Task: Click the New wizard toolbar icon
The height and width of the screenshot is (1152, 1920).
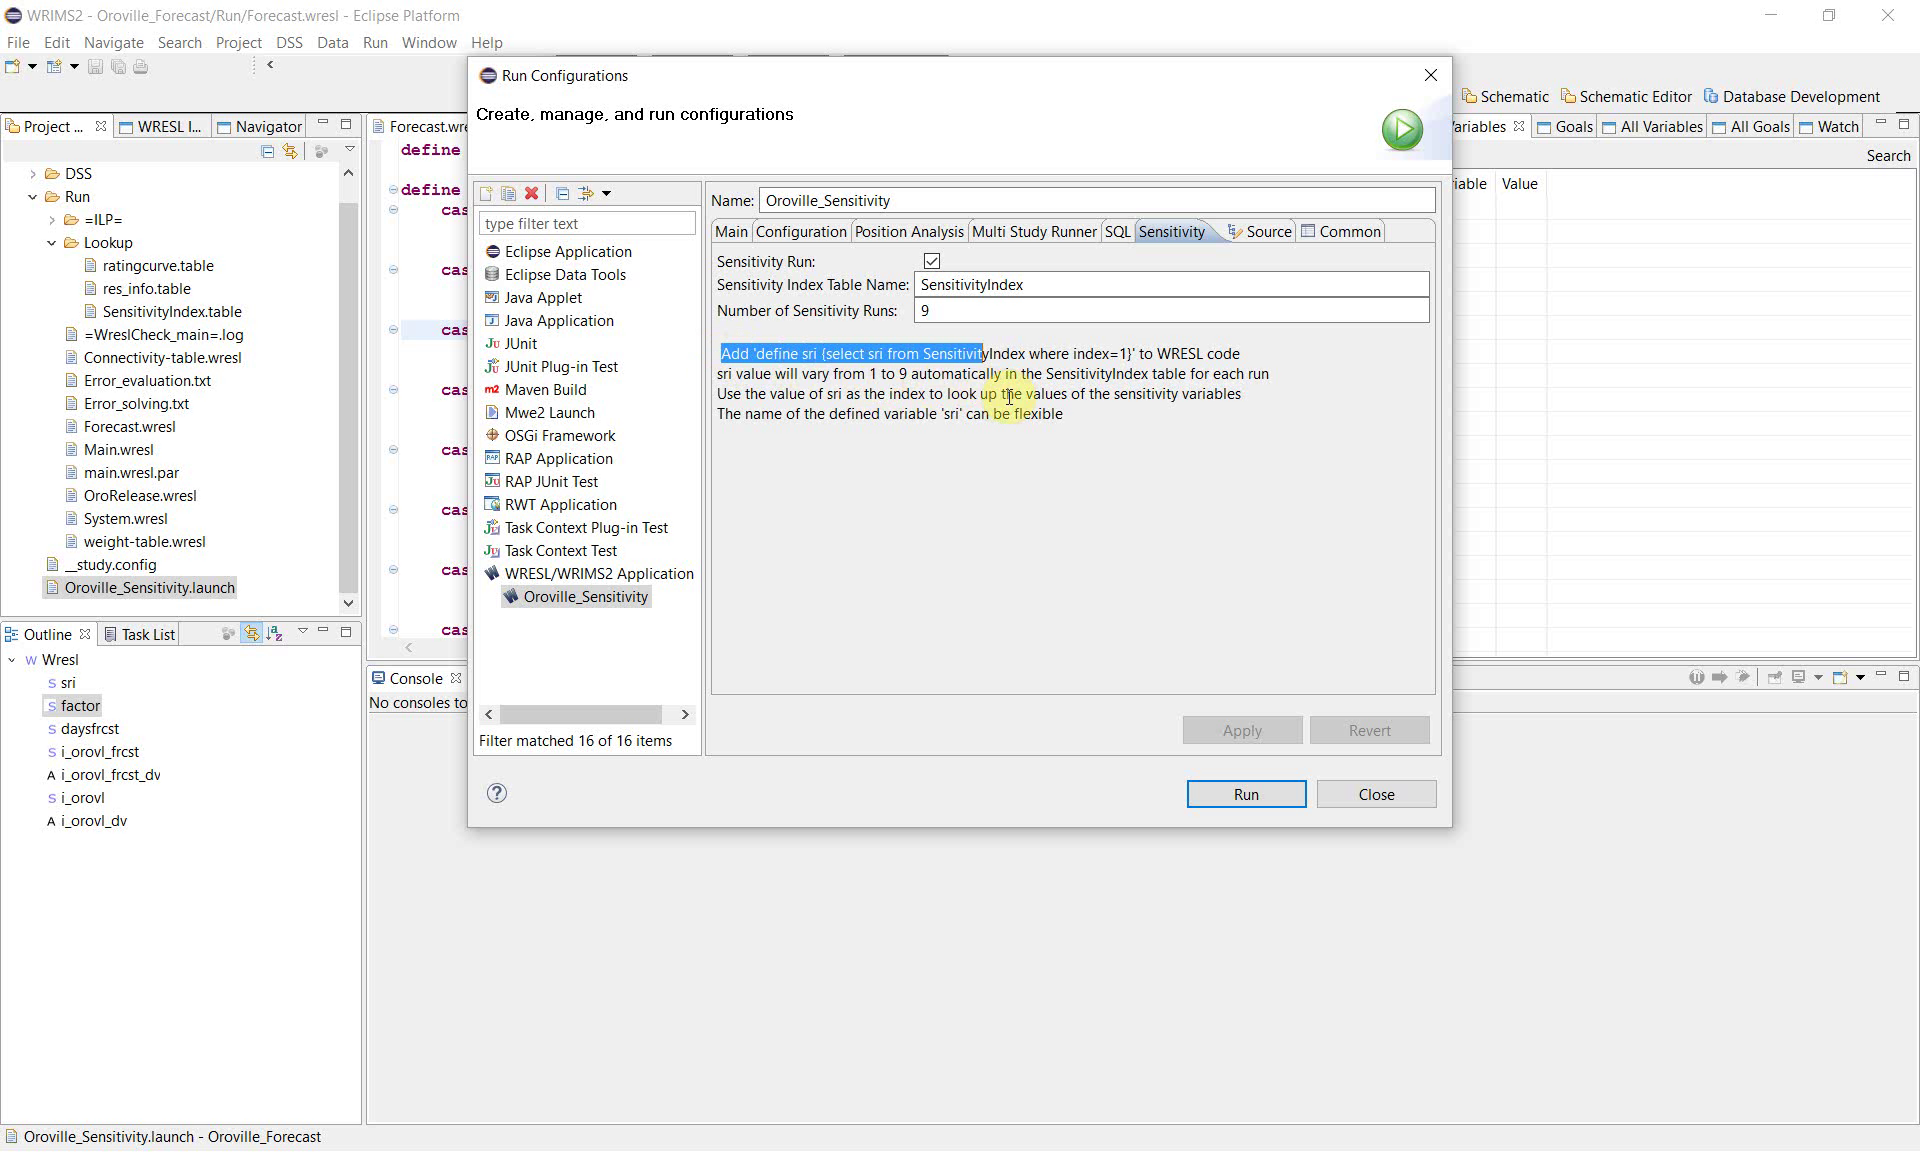Action: click(x=13, y=67)
